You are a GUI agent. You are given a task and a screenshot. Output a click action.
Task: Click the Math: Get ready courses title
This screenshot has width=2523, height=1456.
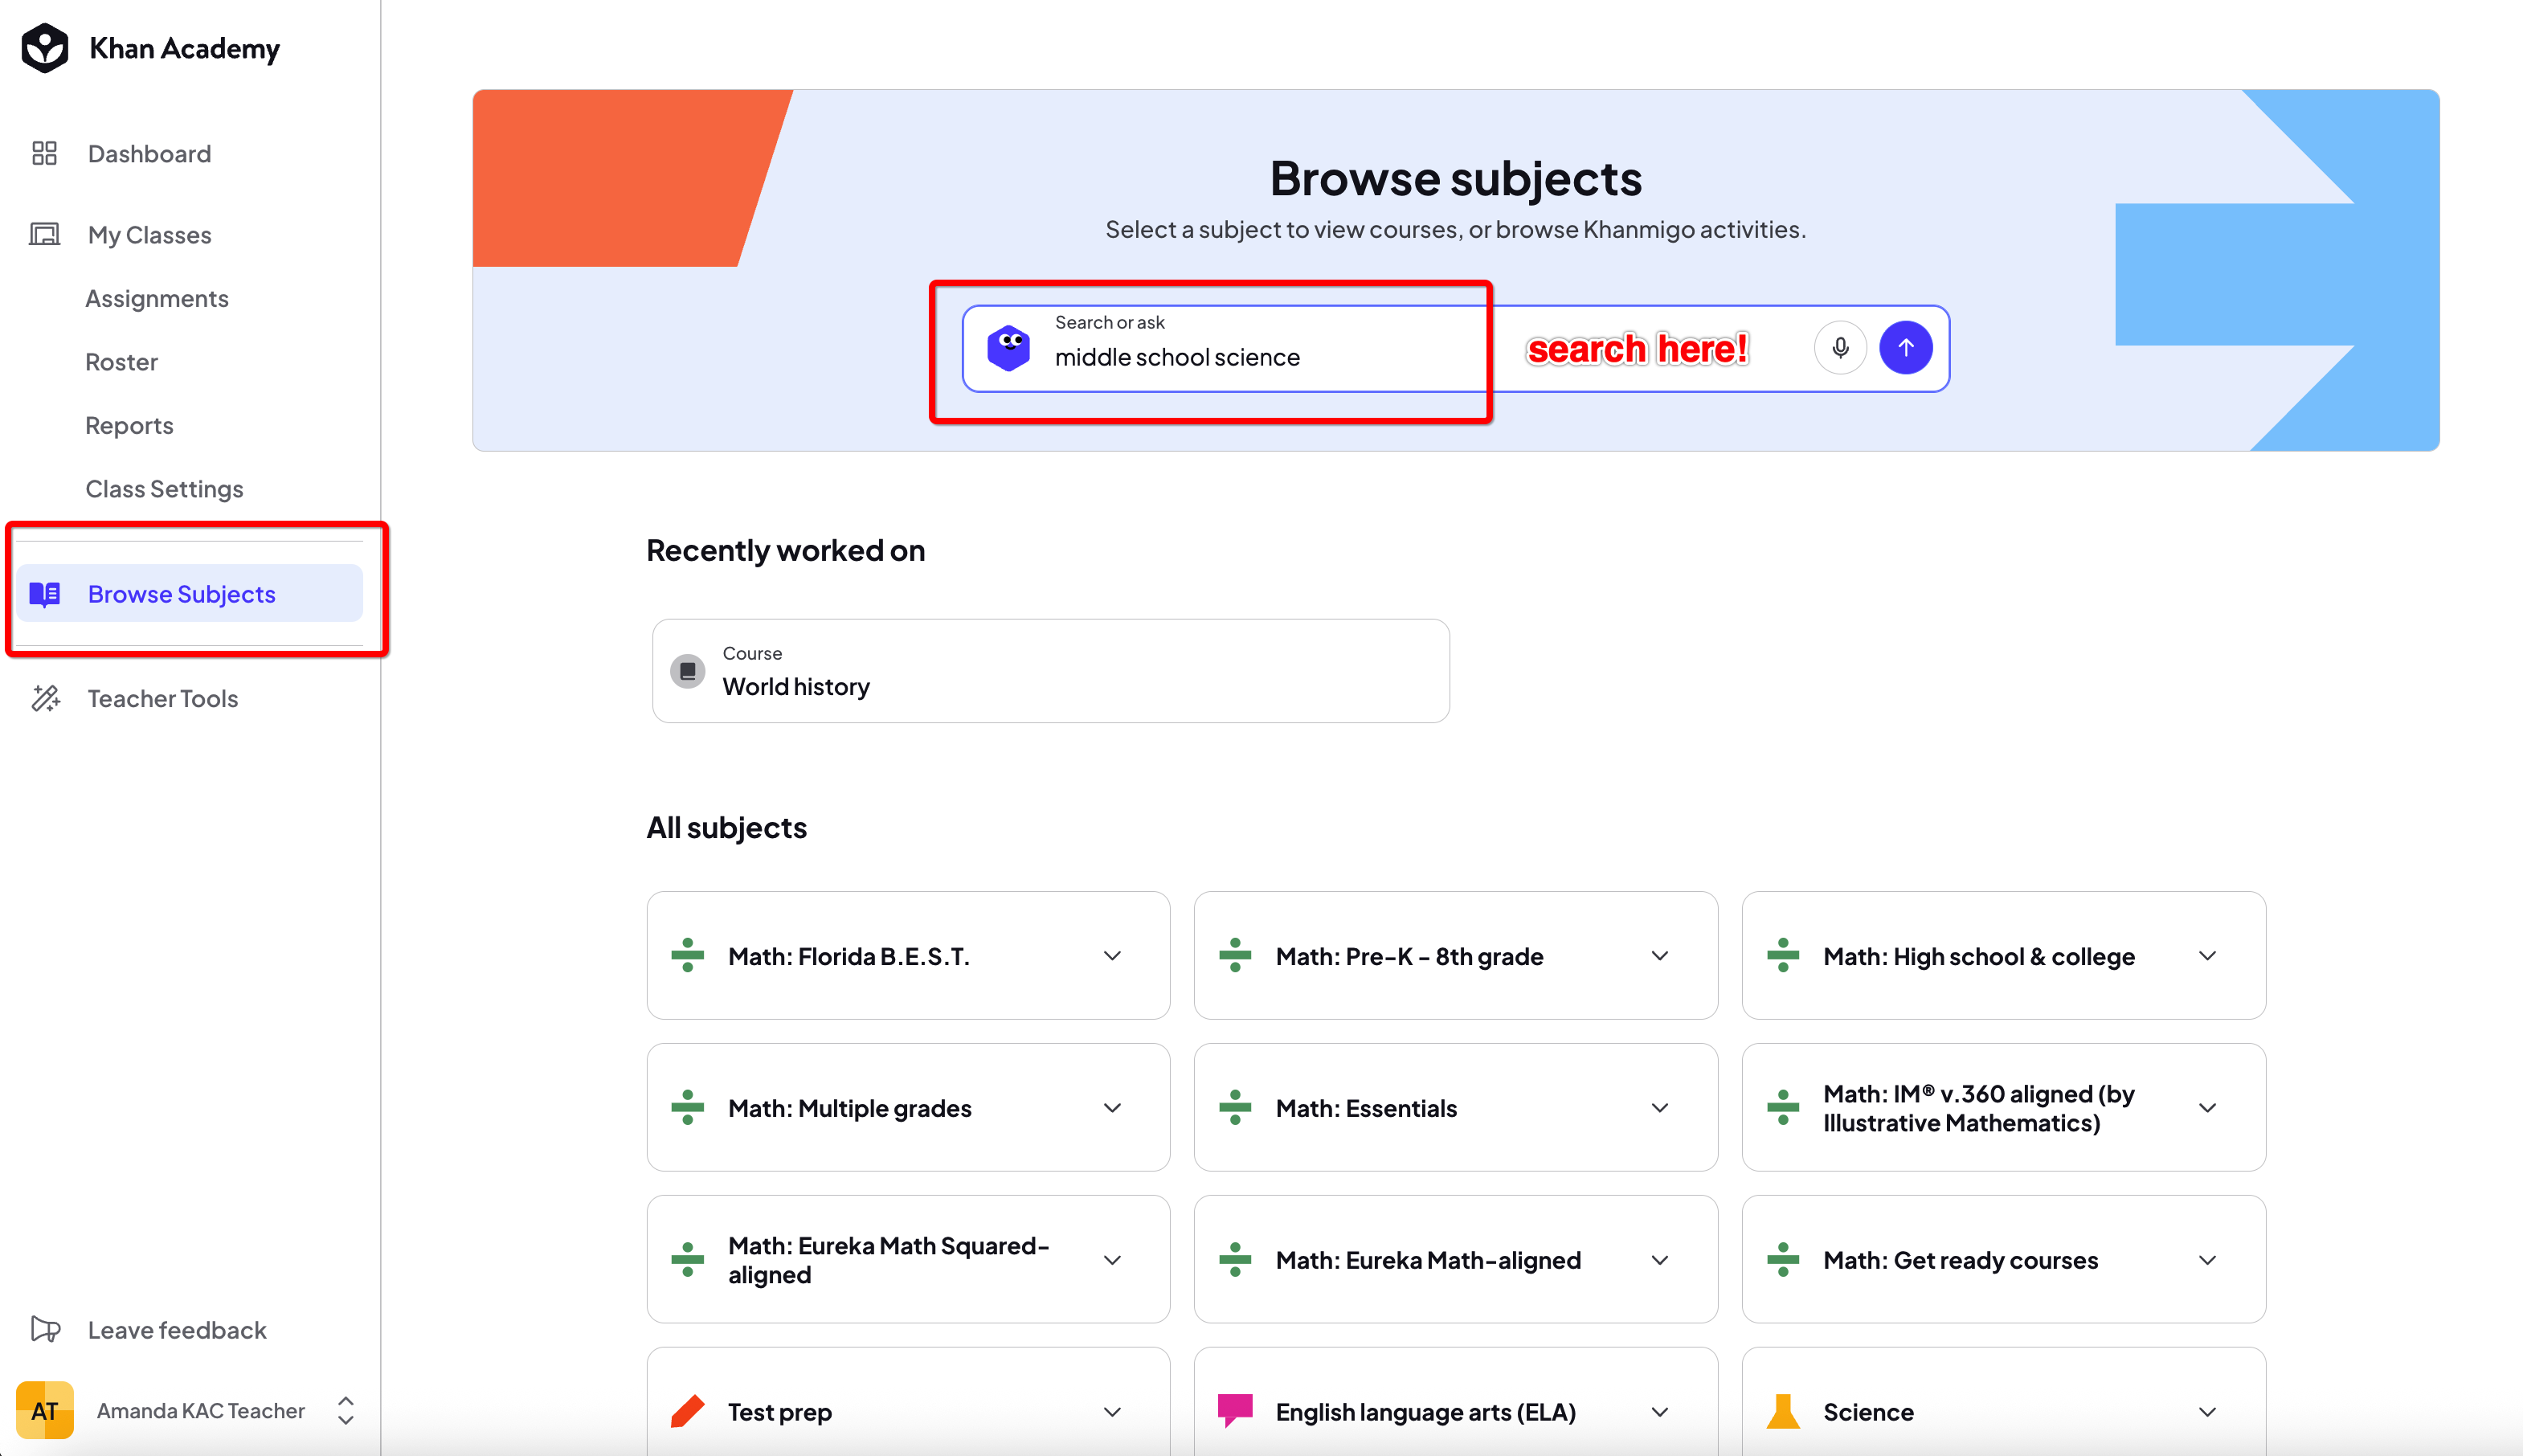coord(1961,1260)
